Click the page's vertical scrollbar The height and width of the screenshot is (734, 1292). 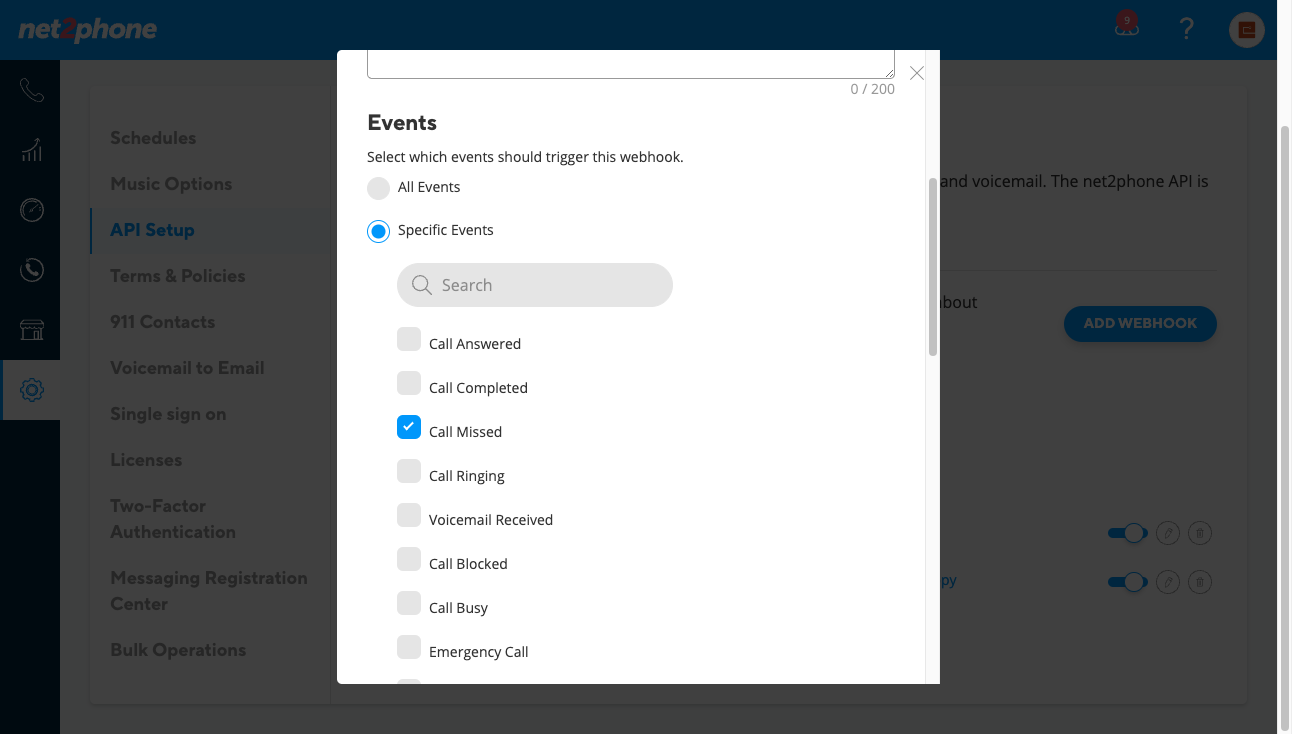pyautogui.click(x=1285, y=430)
